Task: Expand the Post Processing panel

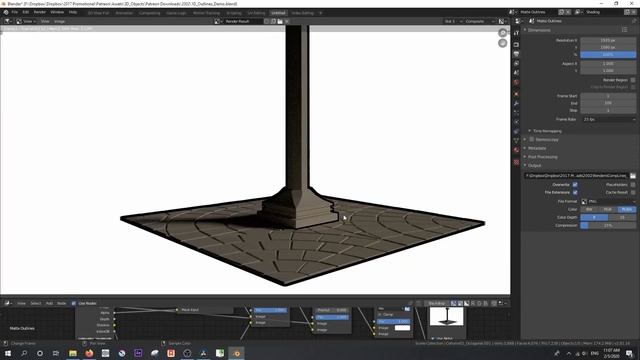Action: (525, 157)
